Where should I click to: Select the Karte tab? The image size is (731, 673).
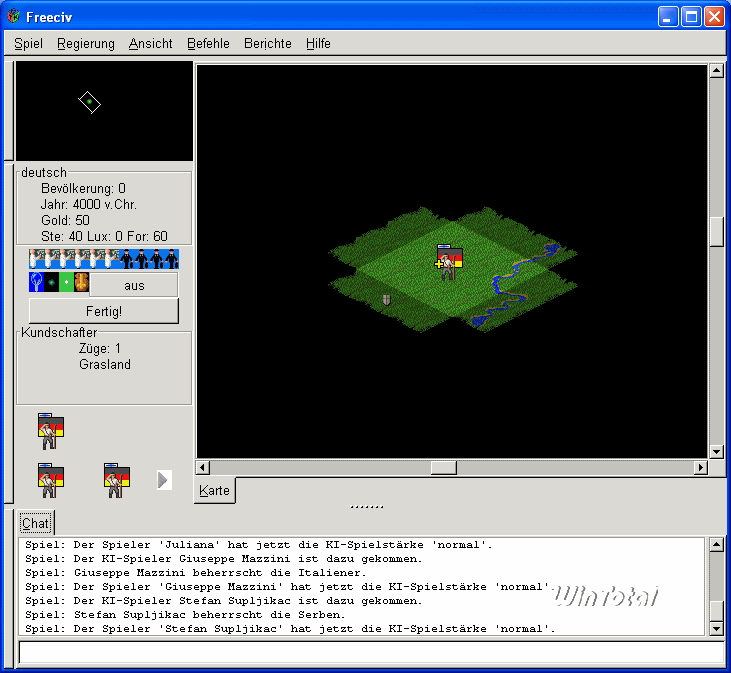coord(214,490)
